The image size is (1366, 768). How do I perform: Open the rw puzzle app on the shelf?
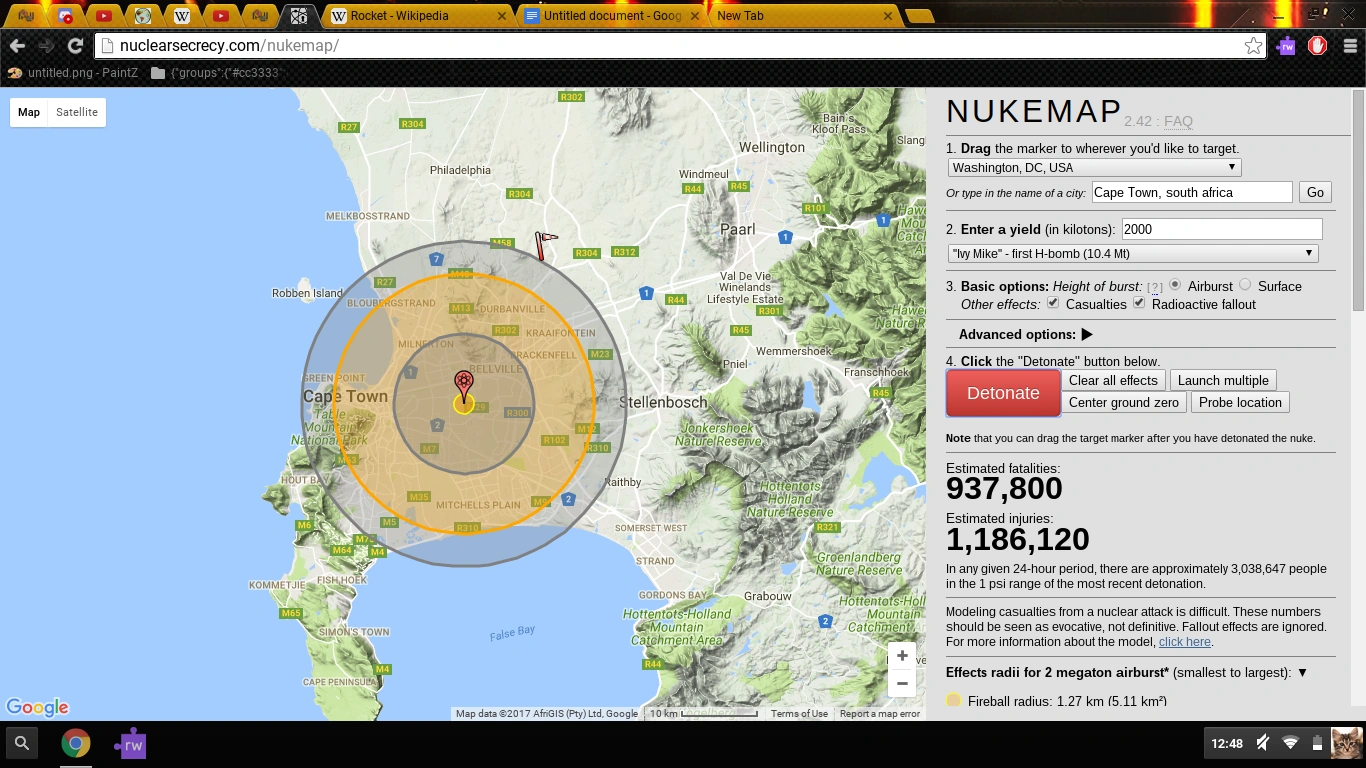point(131,743)
